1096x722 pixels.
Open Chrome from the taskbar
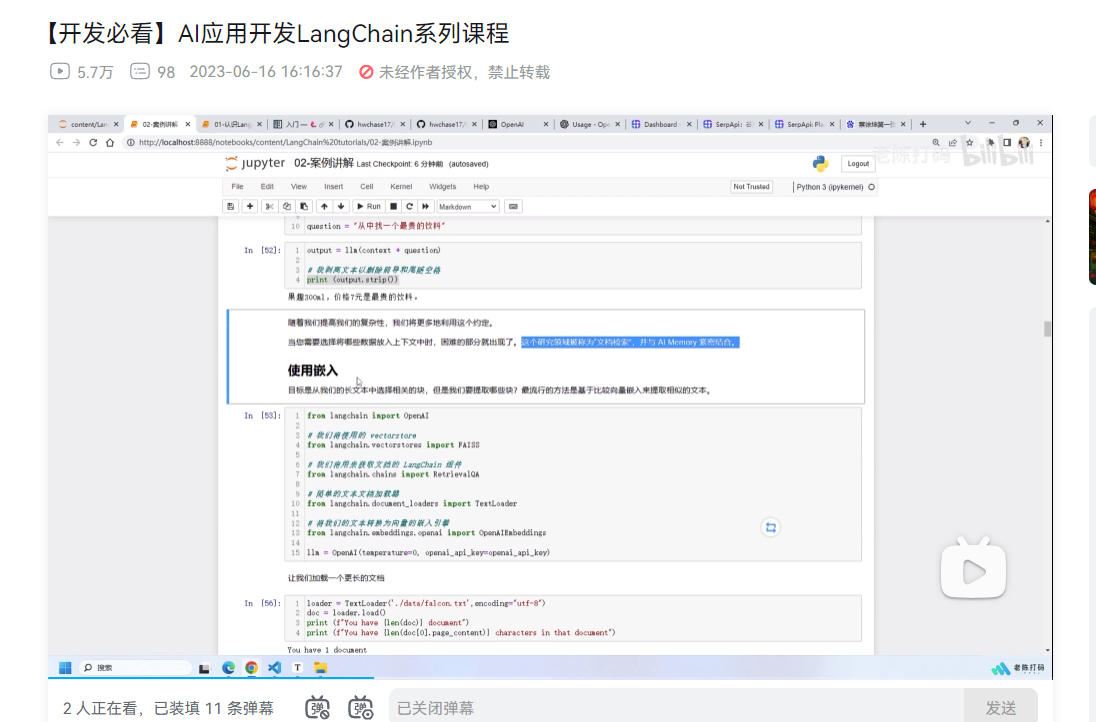(x=252, y=668)
